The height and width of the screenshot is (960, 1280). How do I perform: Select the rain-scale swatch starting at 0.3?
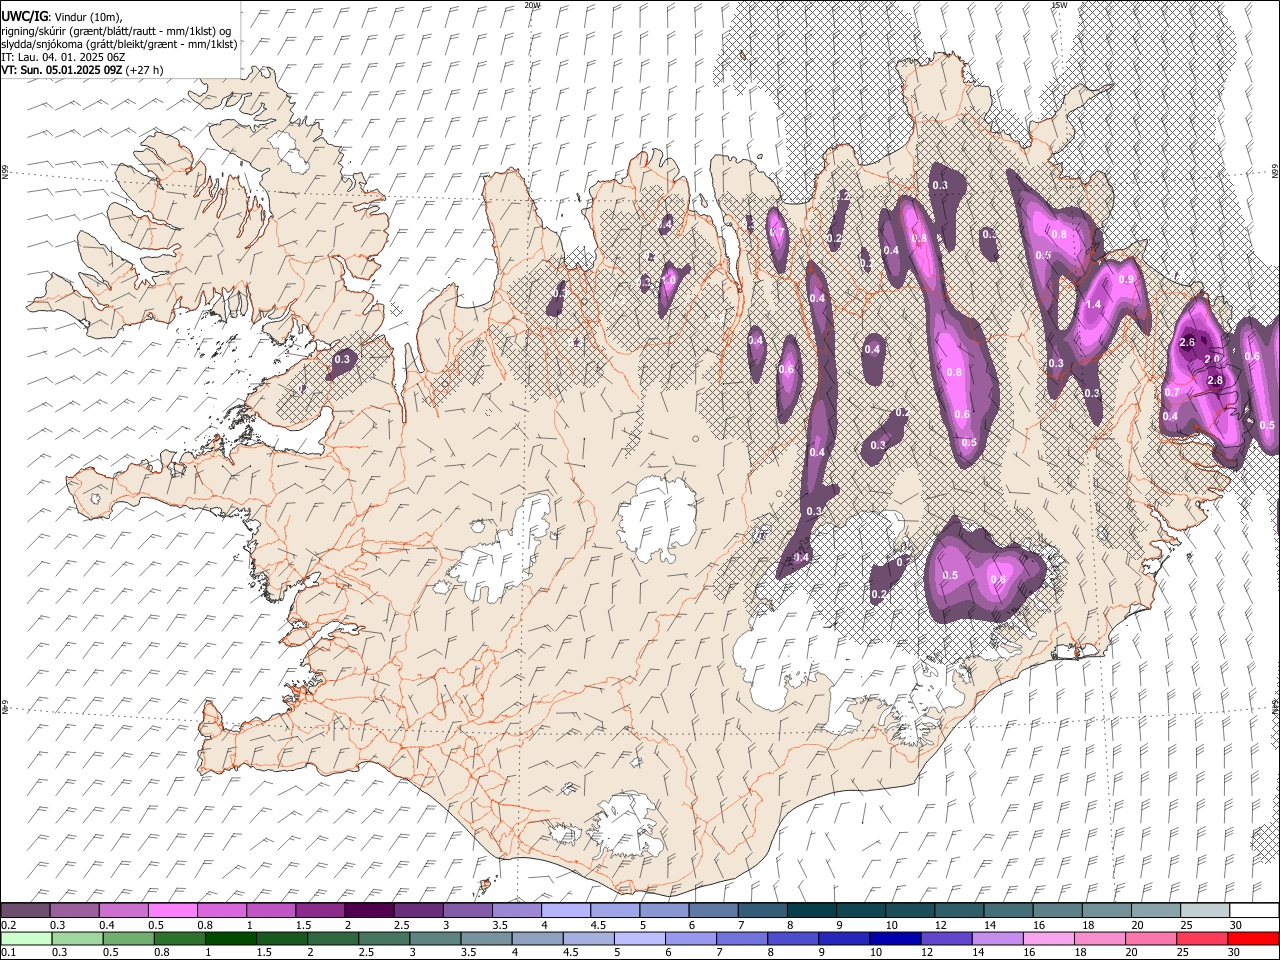coord(77,939)
